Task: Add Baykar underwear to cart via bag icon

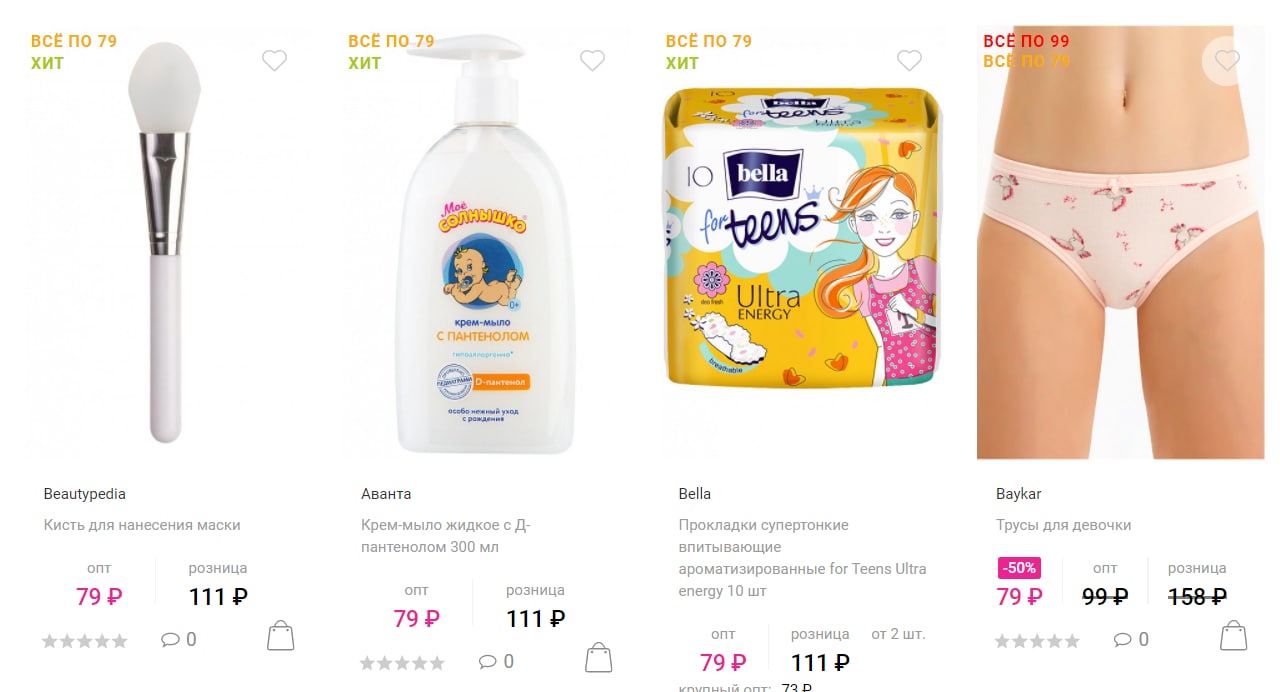Action: (1234, 636)
